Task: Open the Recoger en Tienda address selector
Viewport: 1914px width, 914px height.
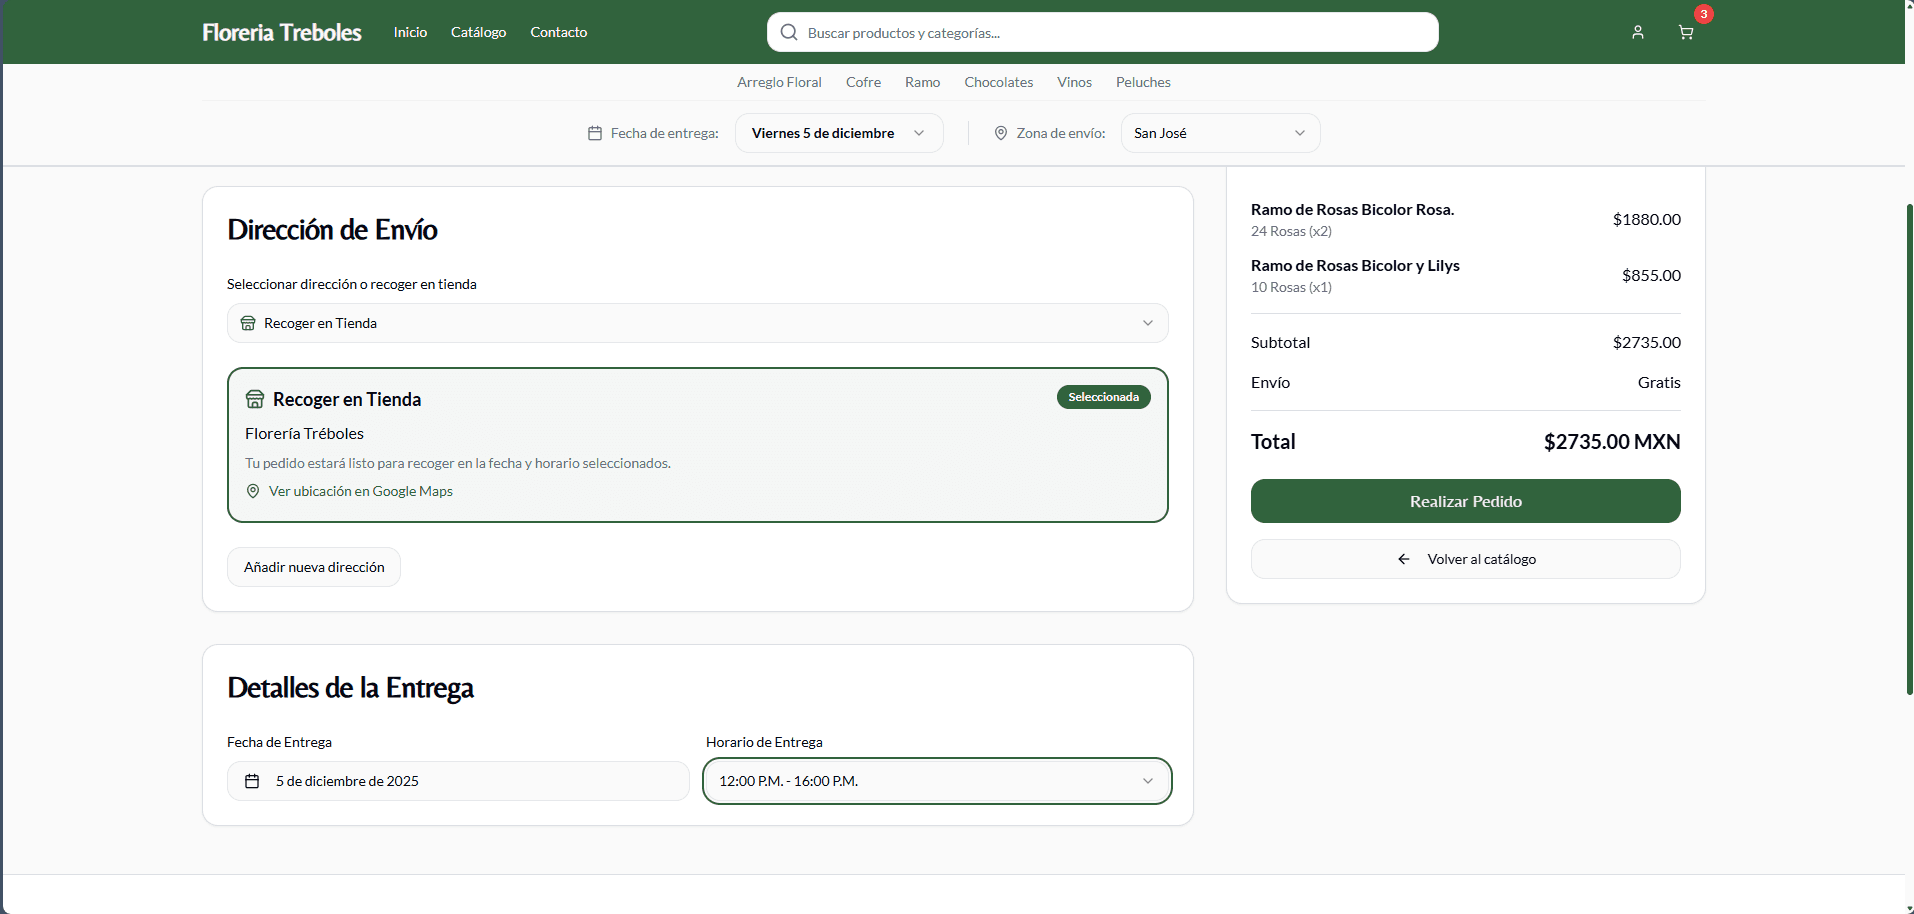Action: [697, 323]
